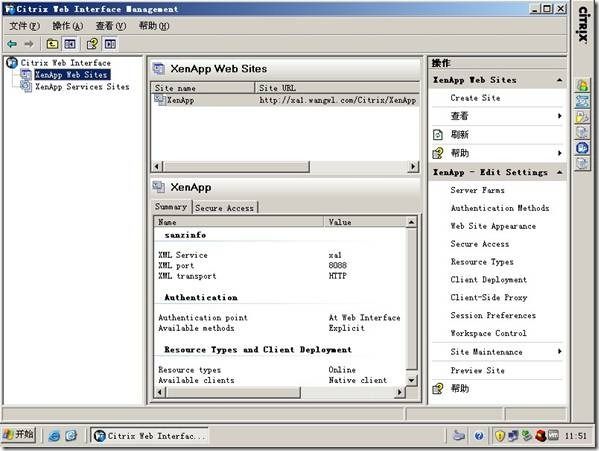Viewport: 599px width, 451px height.
Task: Click scroll down arrow in summary panel
Action: pyautogui.click(x=411, y=380)
